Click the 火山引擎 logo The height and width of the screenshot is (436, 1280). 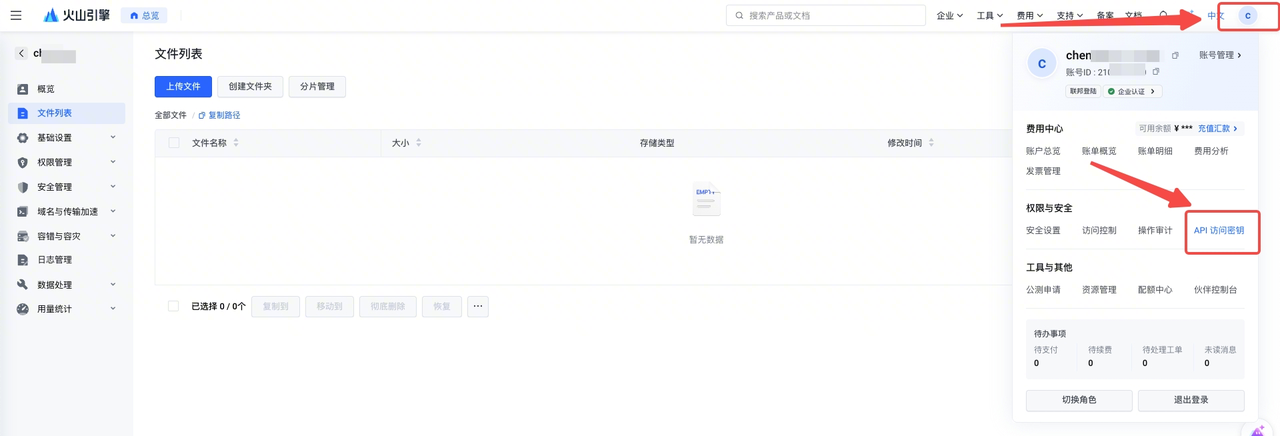[x=77, y=15]
